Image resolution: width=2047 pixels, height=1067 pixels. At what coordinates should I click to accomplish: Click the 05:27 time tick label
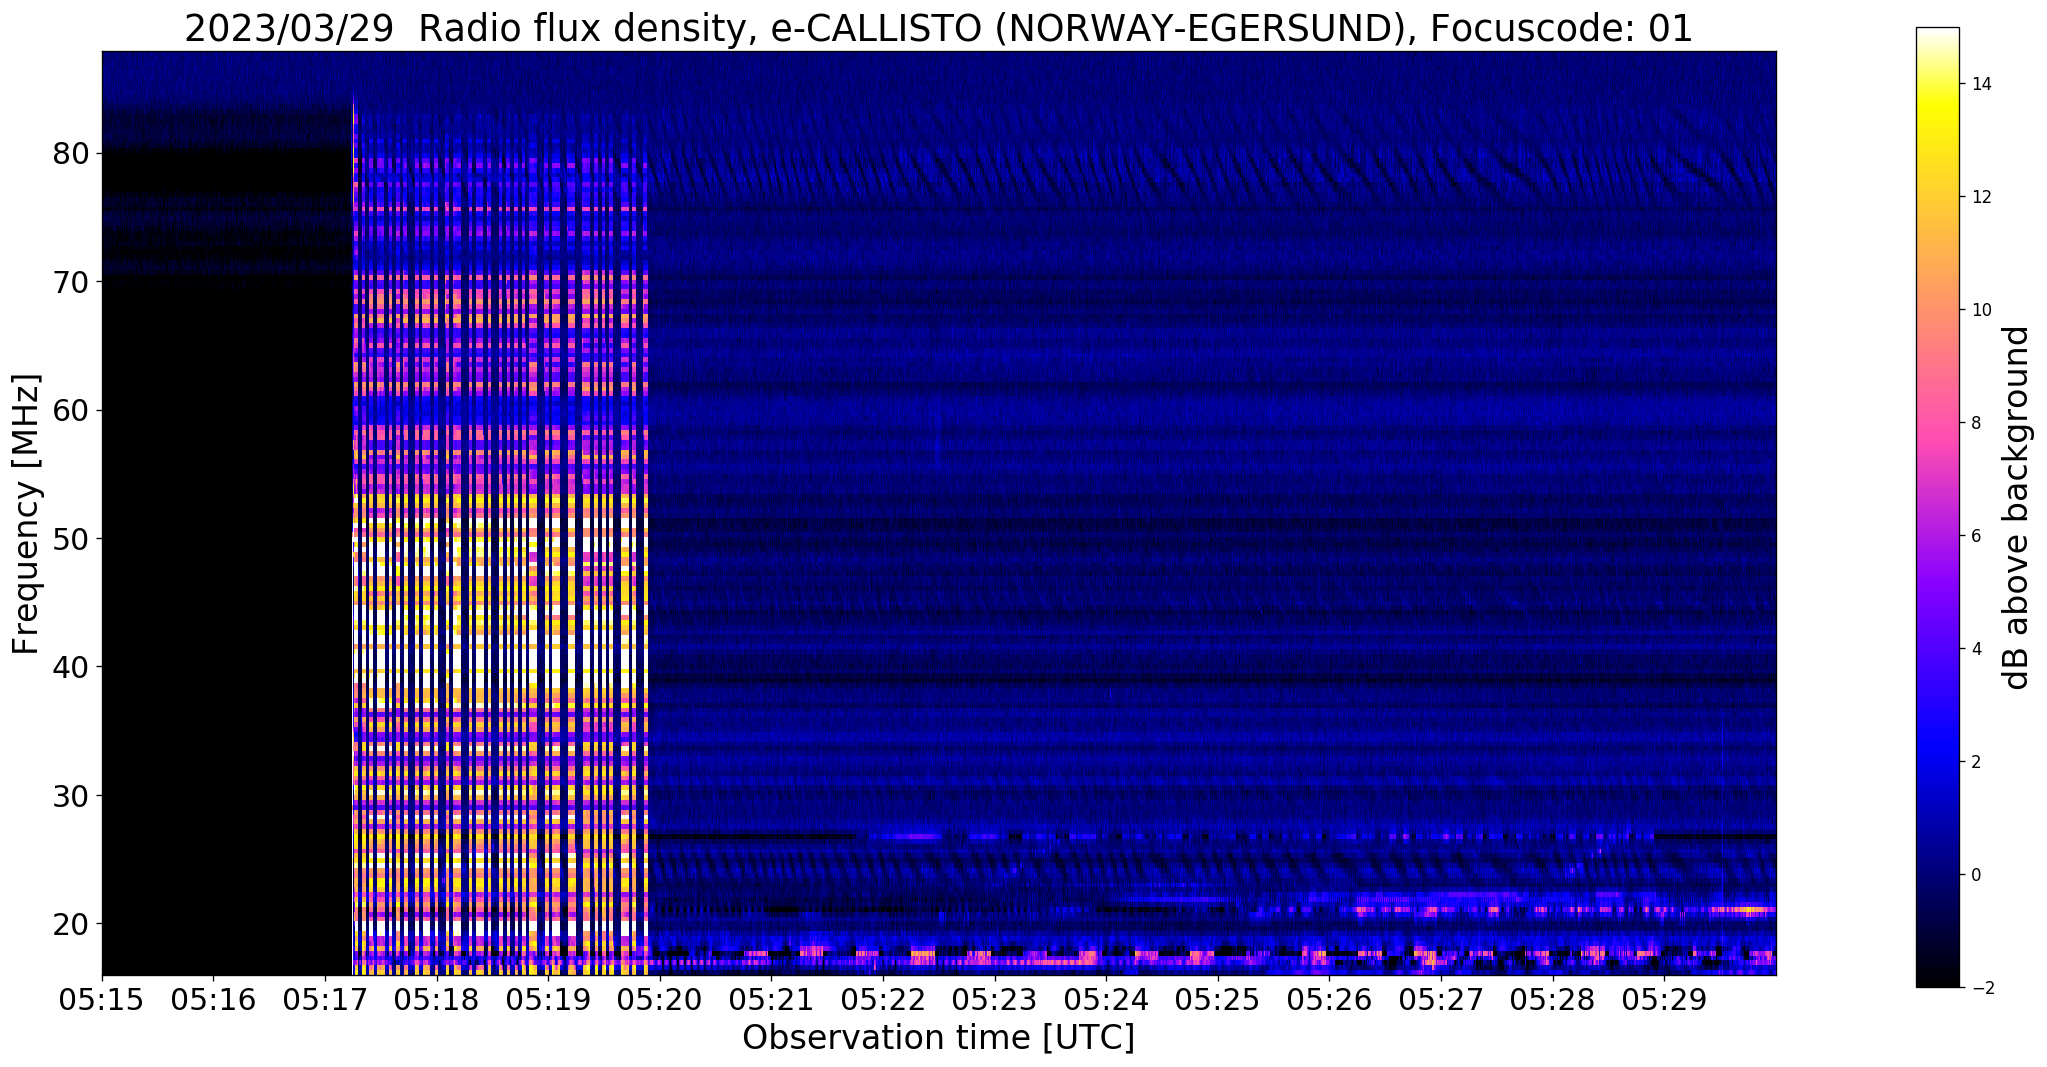pos(1442,997)
